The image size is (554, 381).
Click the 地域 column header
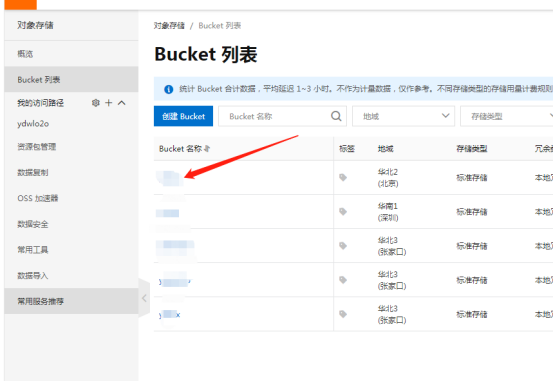tap(385, 149)
